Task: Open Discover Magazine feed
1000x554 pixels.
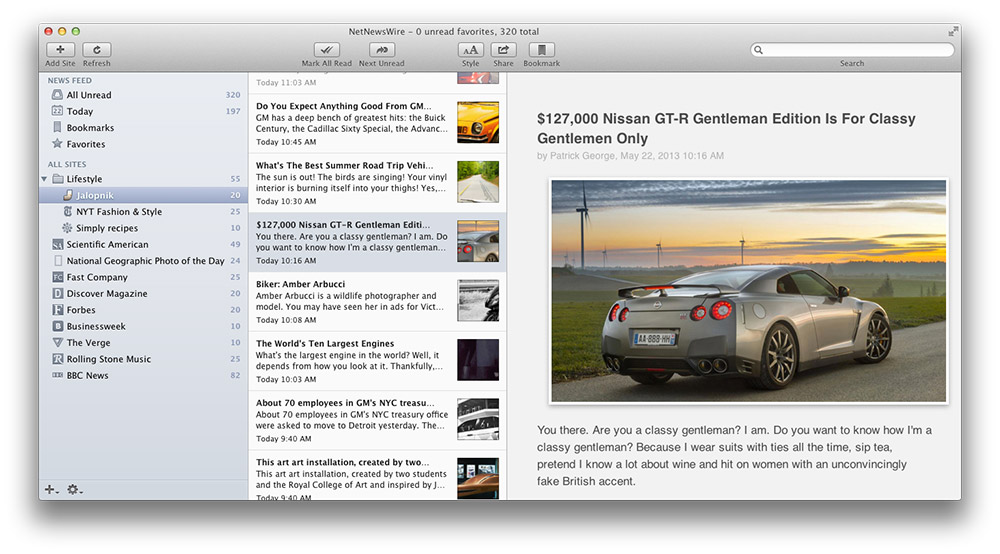Action: (x=145, y=293)
